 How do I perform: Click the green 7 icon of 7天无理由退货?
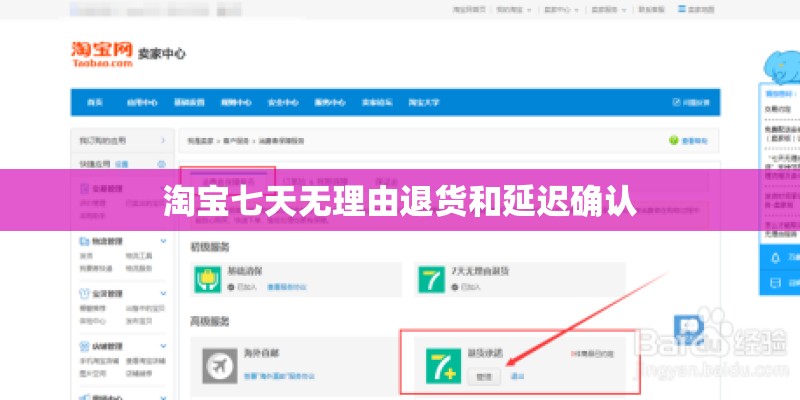click(x=432, y=280)
